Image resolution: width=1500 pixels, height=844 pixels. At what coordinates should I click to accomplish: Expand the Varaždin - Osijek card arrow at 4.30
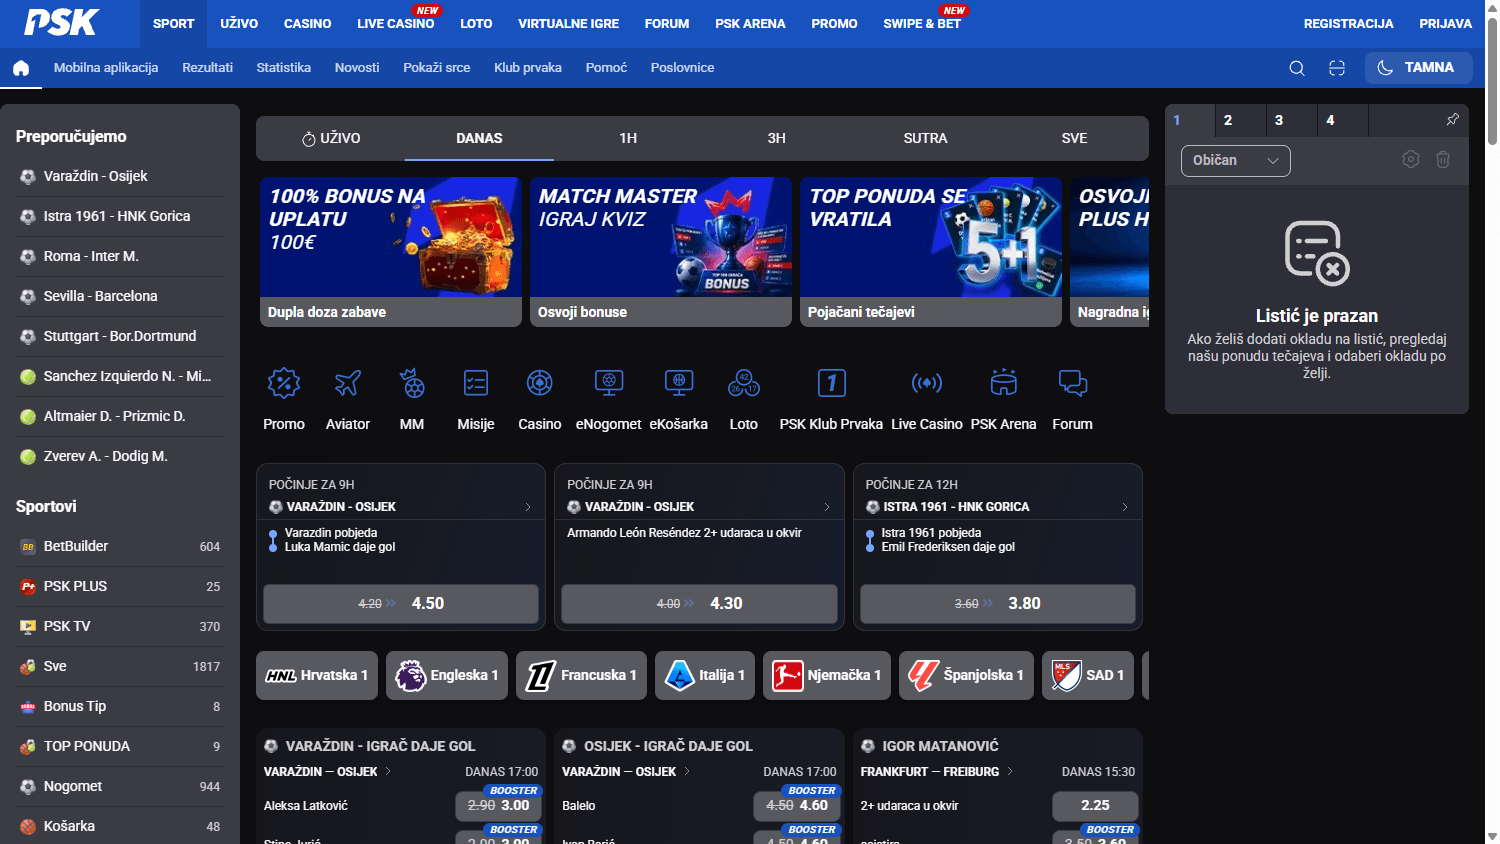point(827,507)
